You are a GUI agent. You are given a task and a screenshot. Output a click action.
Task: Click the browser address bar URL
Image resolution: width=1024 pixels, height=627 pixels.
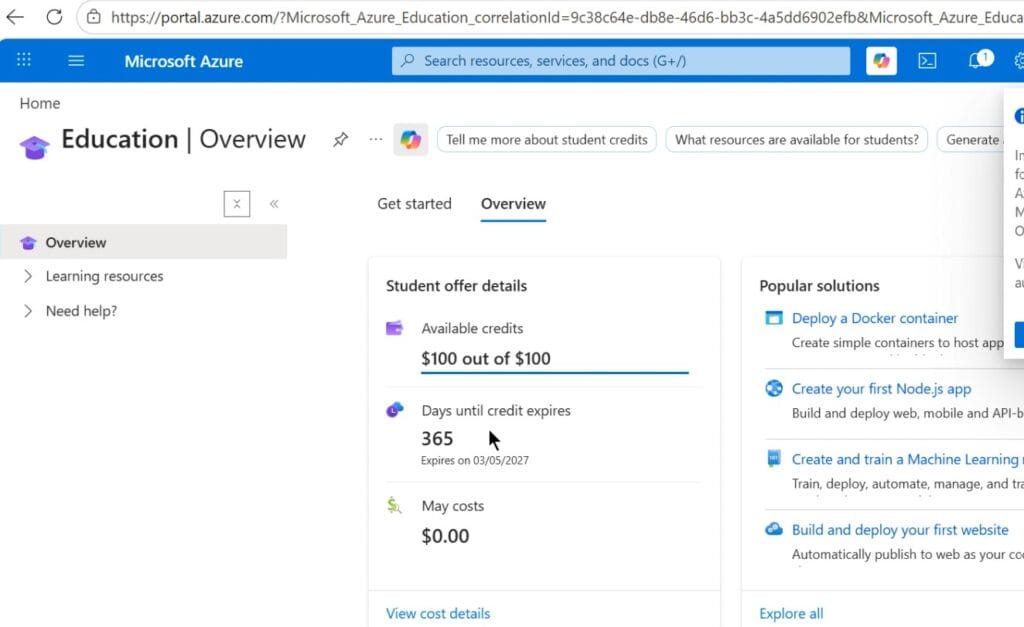567,17
